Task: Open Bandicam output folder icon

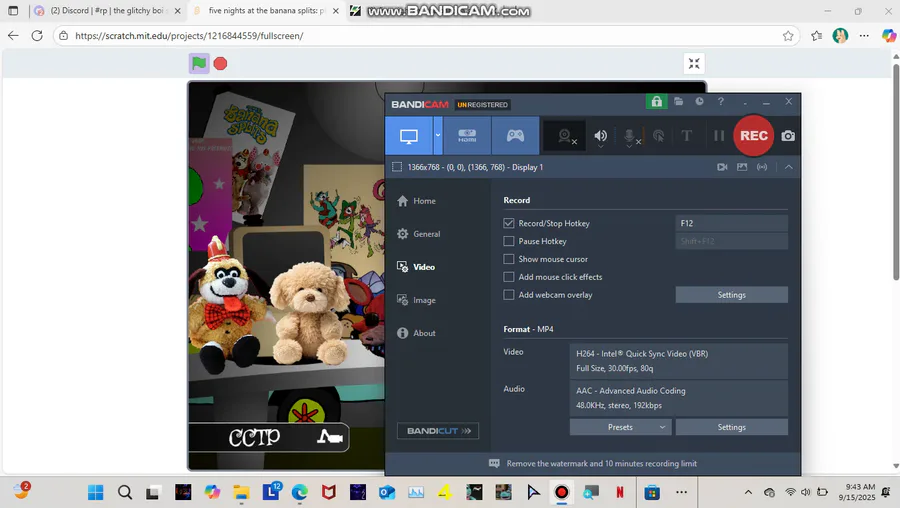Action: click(x=678, y=102)
